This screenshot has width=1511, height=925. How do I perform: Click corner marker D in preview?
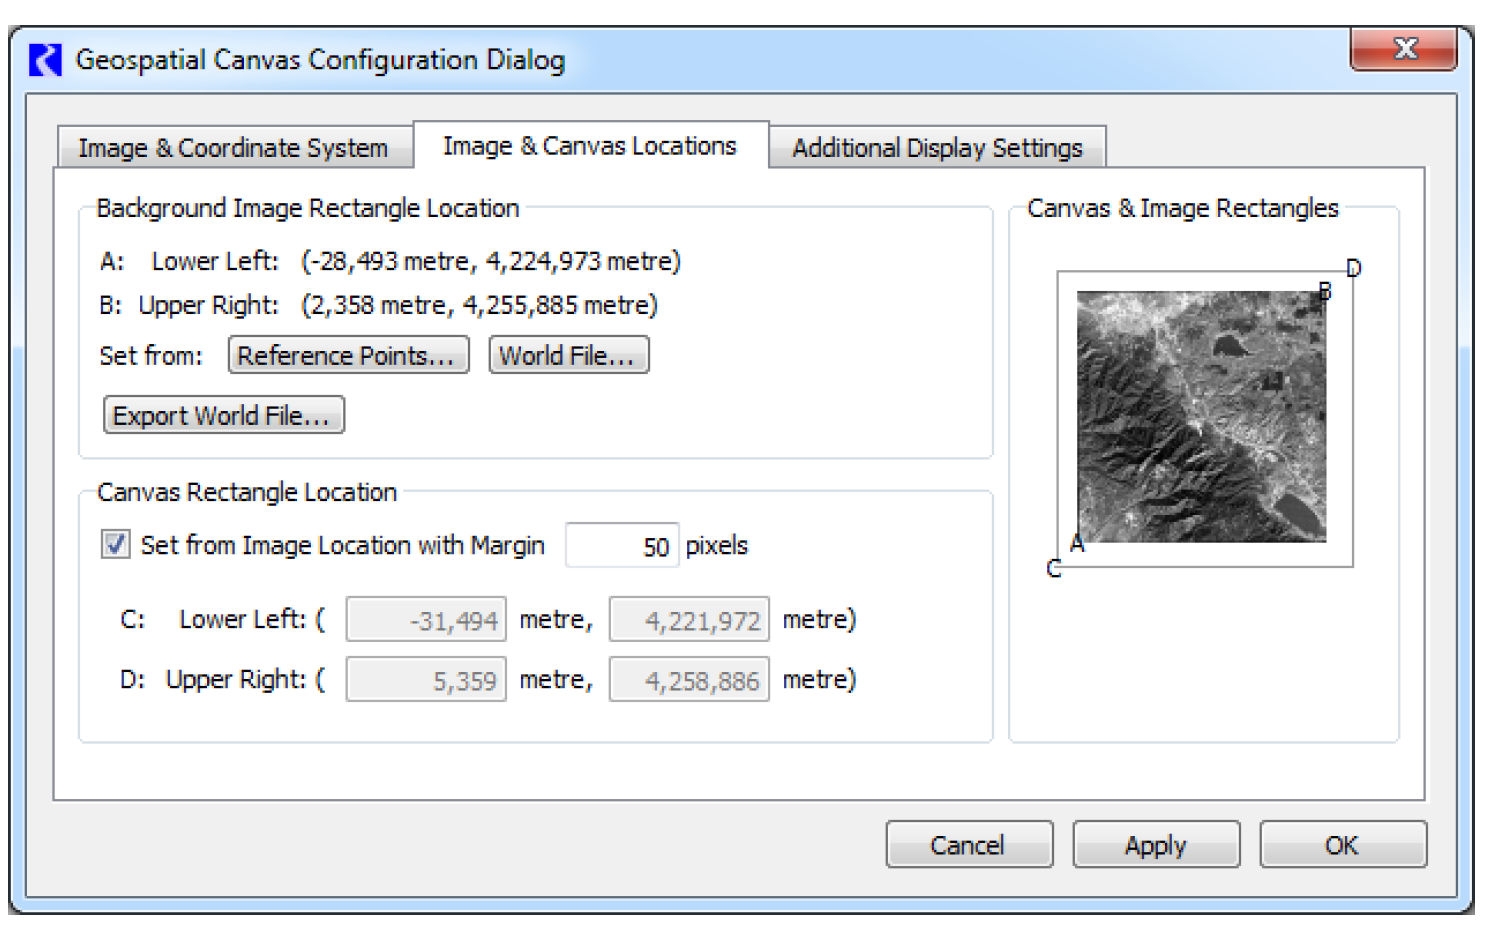coord(1353,268)
